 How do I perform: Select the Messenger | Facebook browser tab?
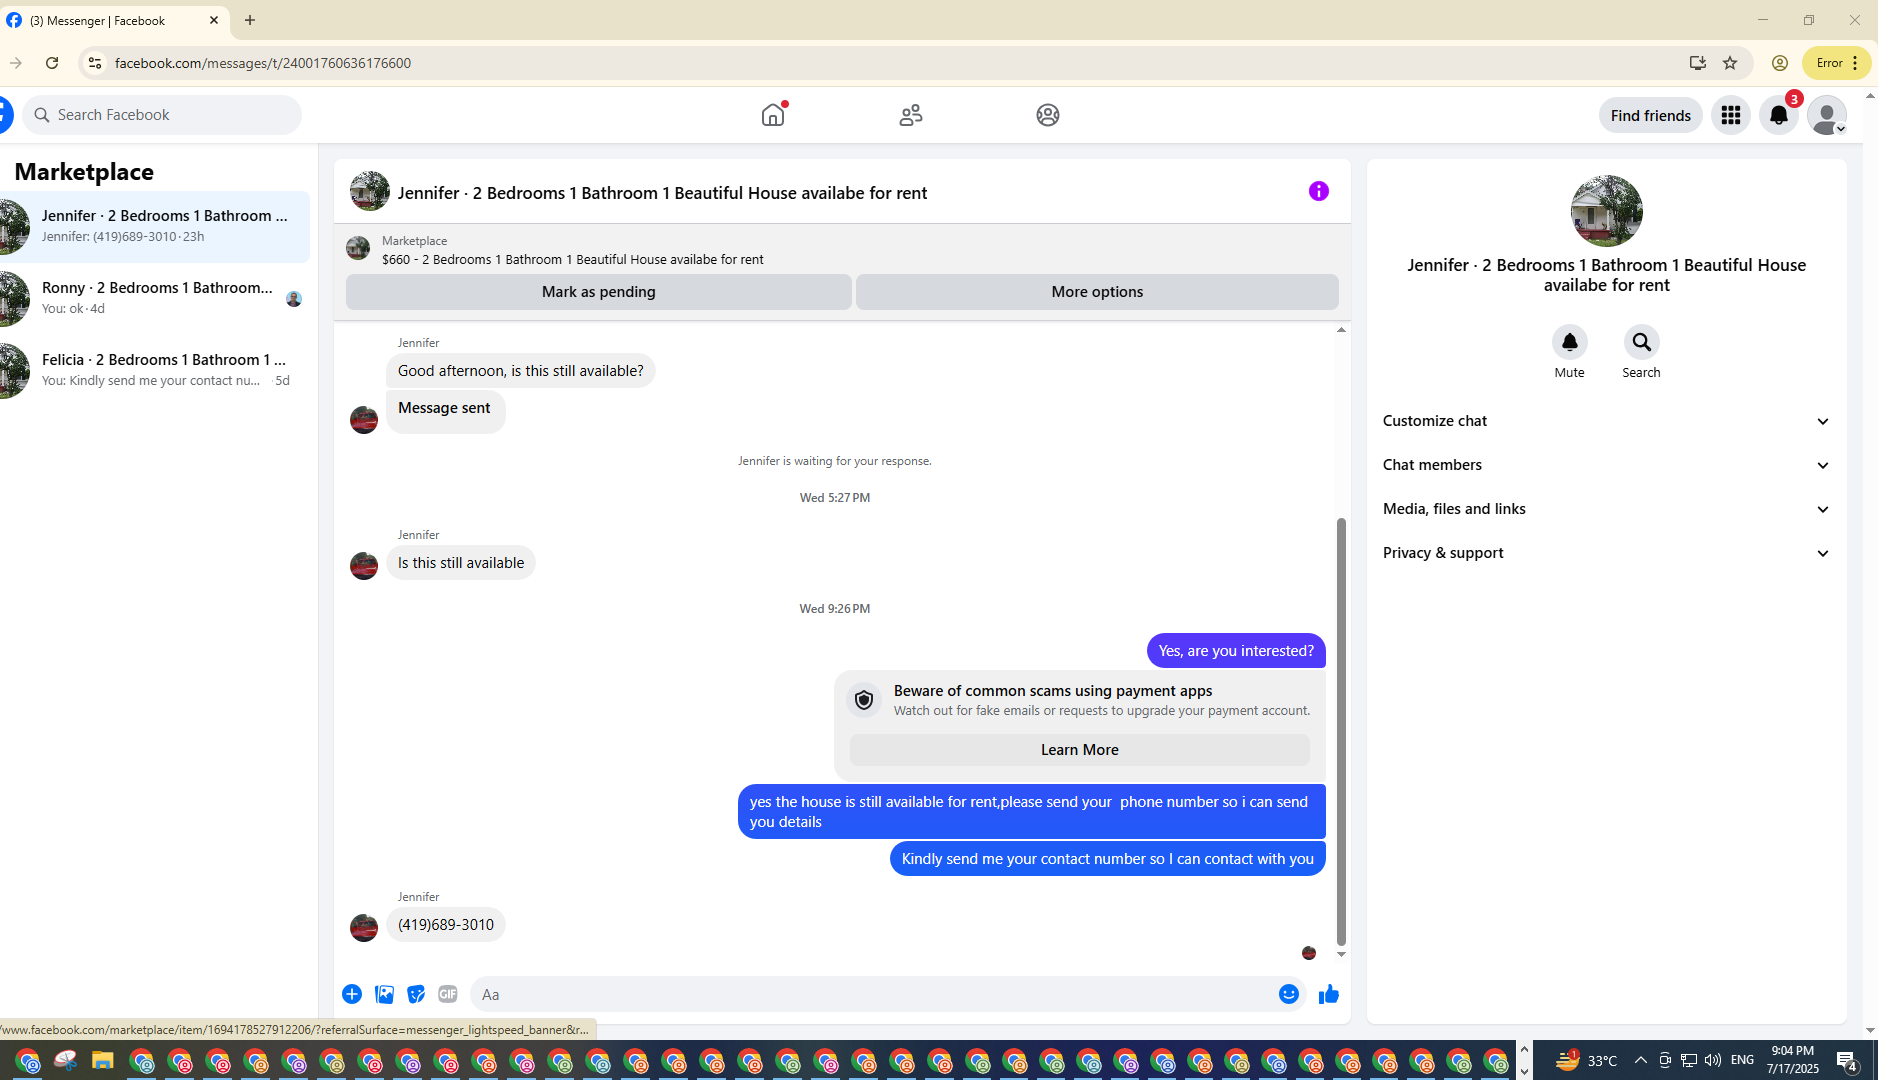point(114,20)
